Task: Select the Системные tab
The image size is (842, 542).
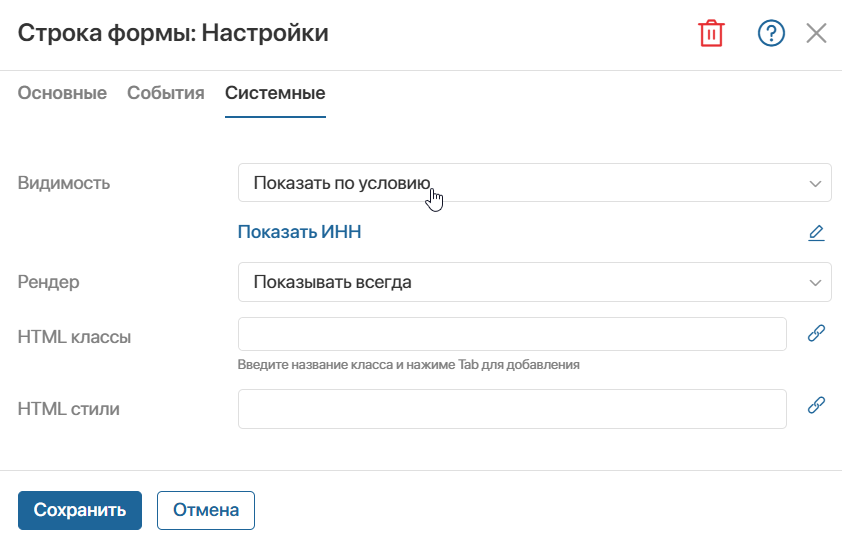Action: pyautogui.click(x=275, y=93)
